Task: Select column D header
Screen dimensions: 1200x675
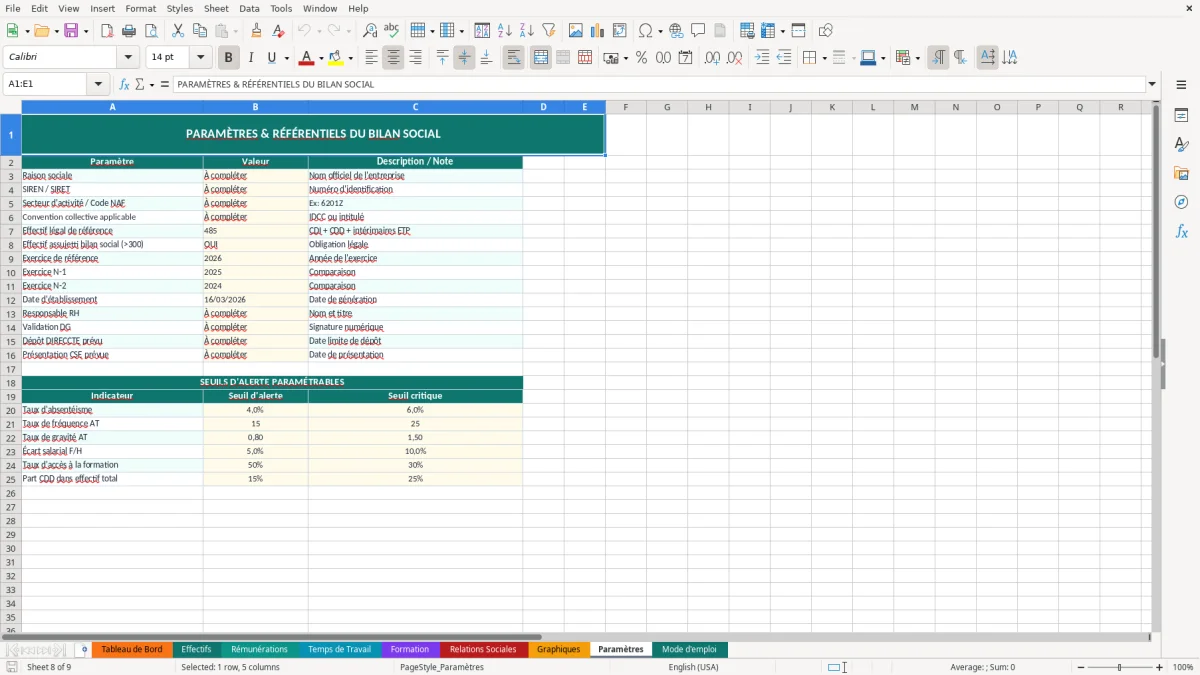Action: [543, 107]
